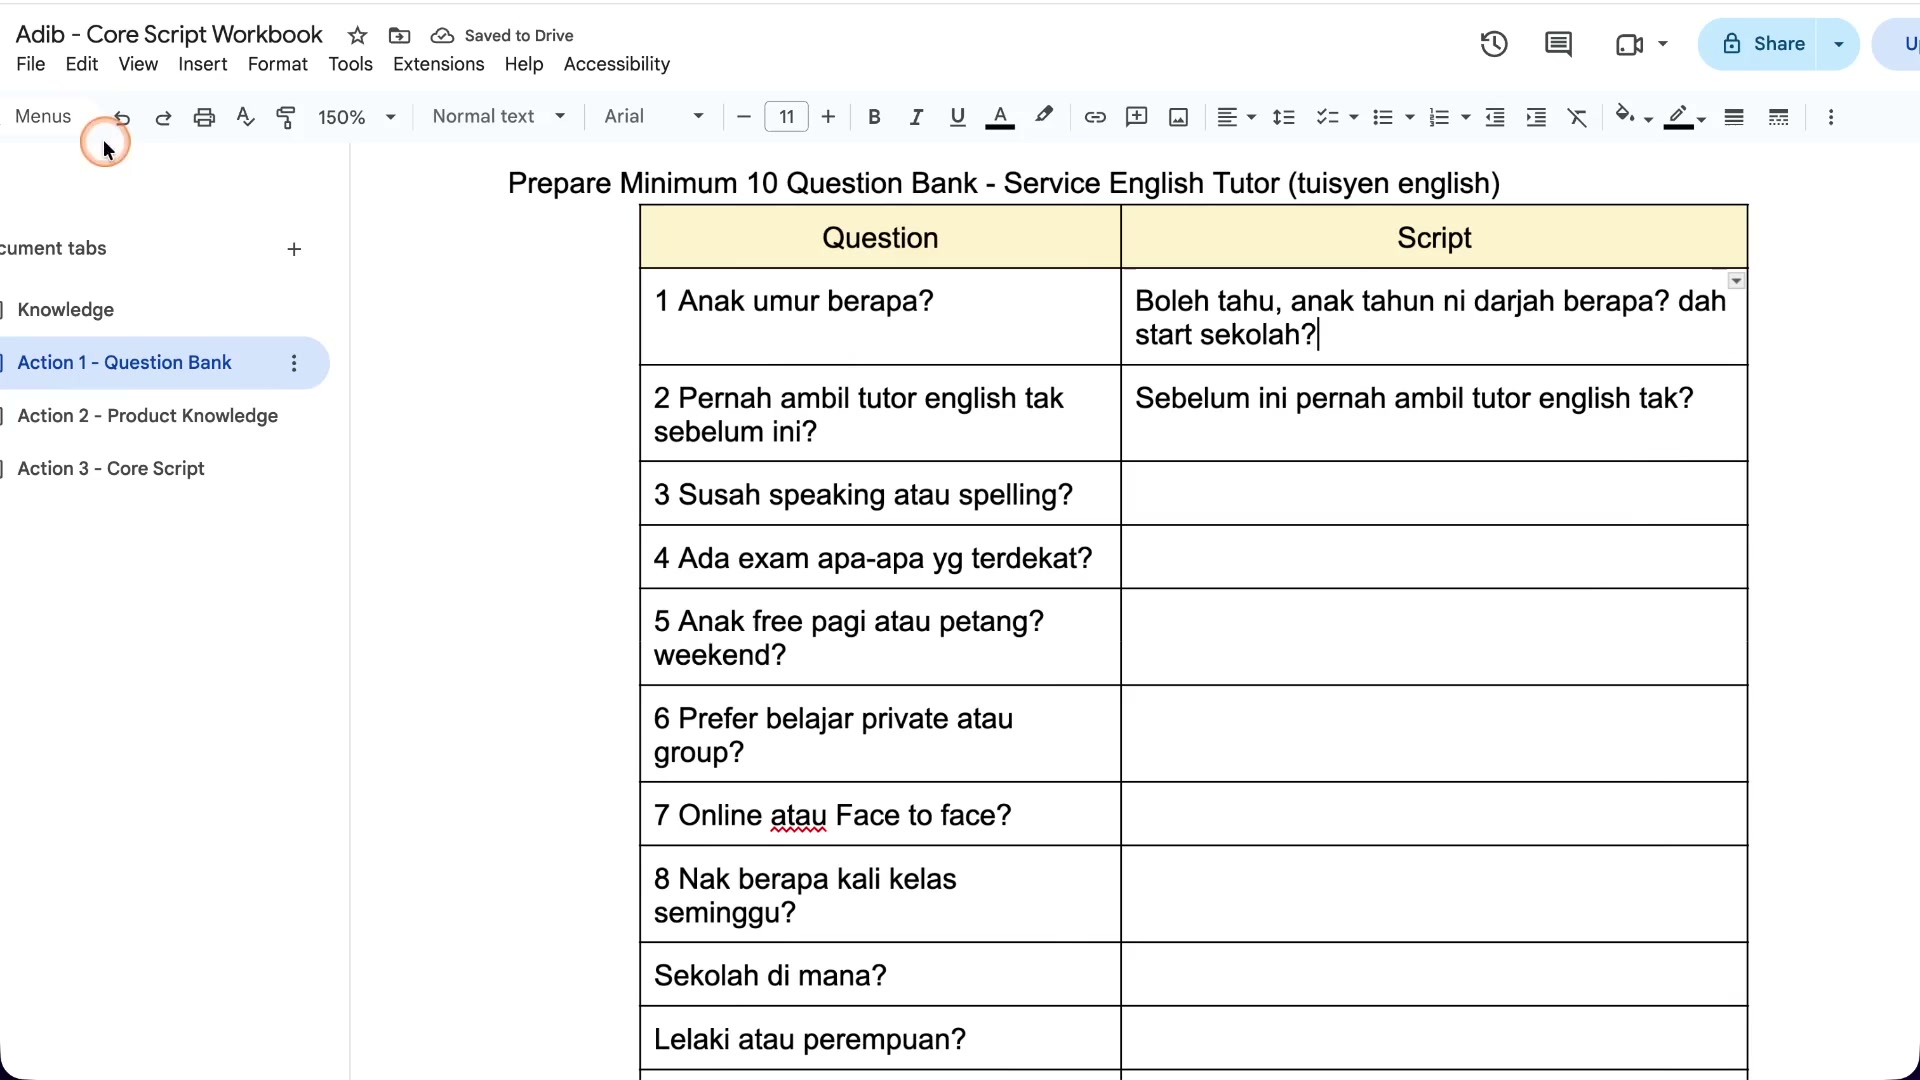Screen dimensions: 1920x1080
Task: Clear formatting with the Tx icon
Action: point(1578,118)
